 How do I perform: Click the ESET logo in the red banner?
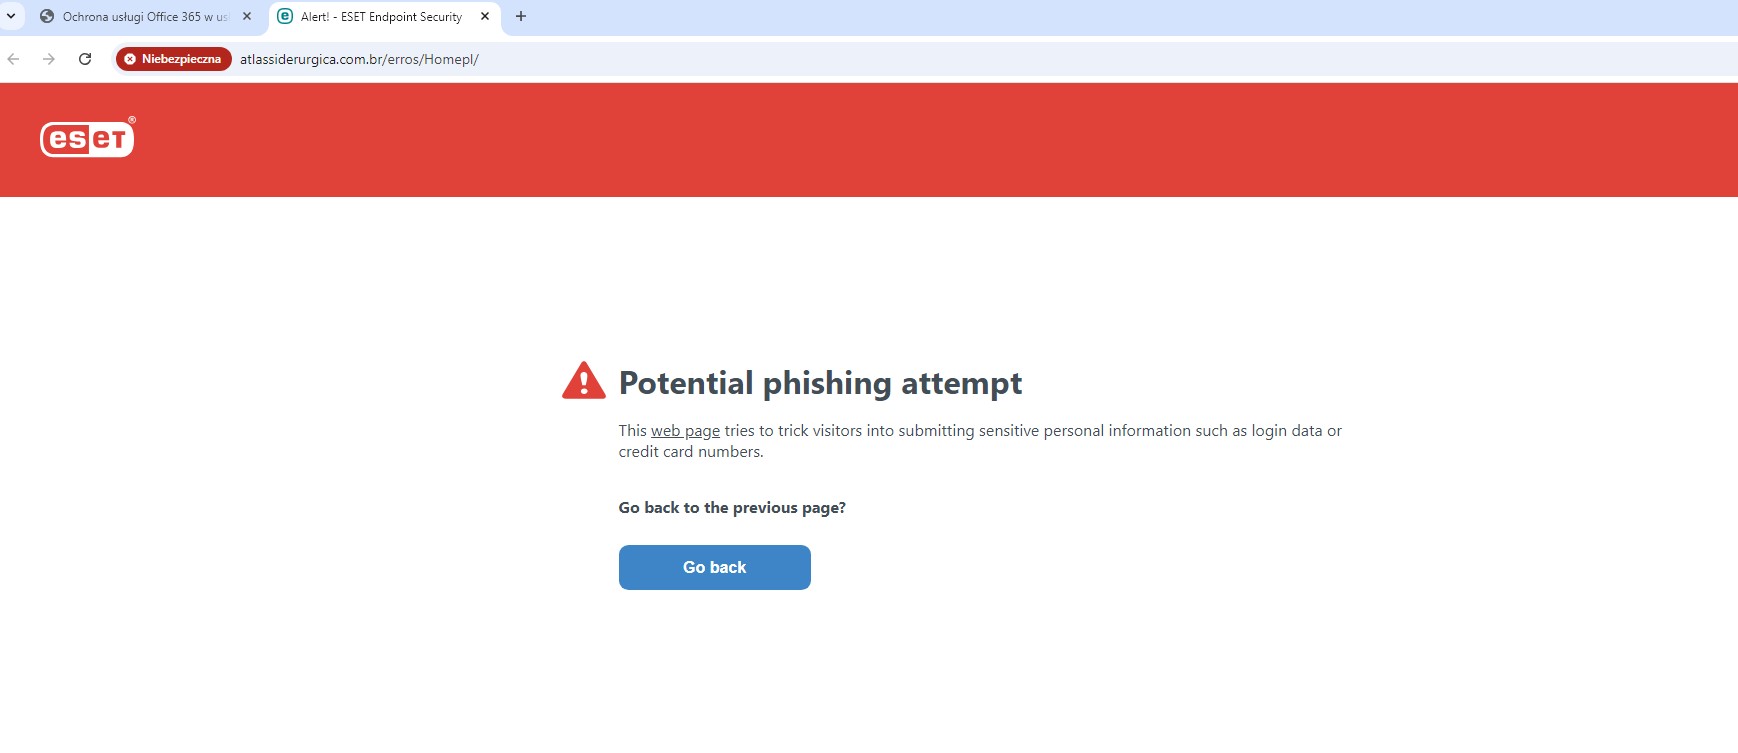pyautogui.click(x=88, y=139)
